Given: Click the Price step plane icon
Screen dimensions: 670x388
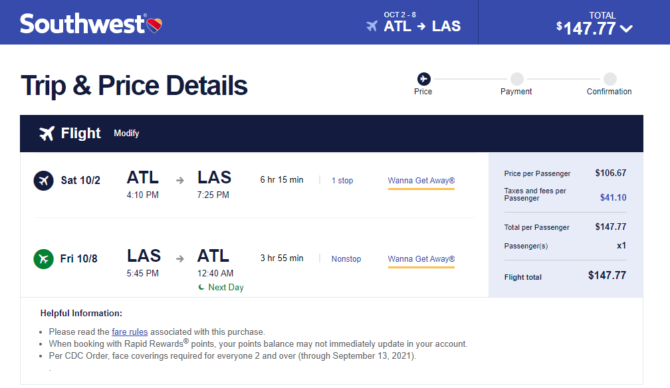Looking at the screenshot, I should (423, 79).
